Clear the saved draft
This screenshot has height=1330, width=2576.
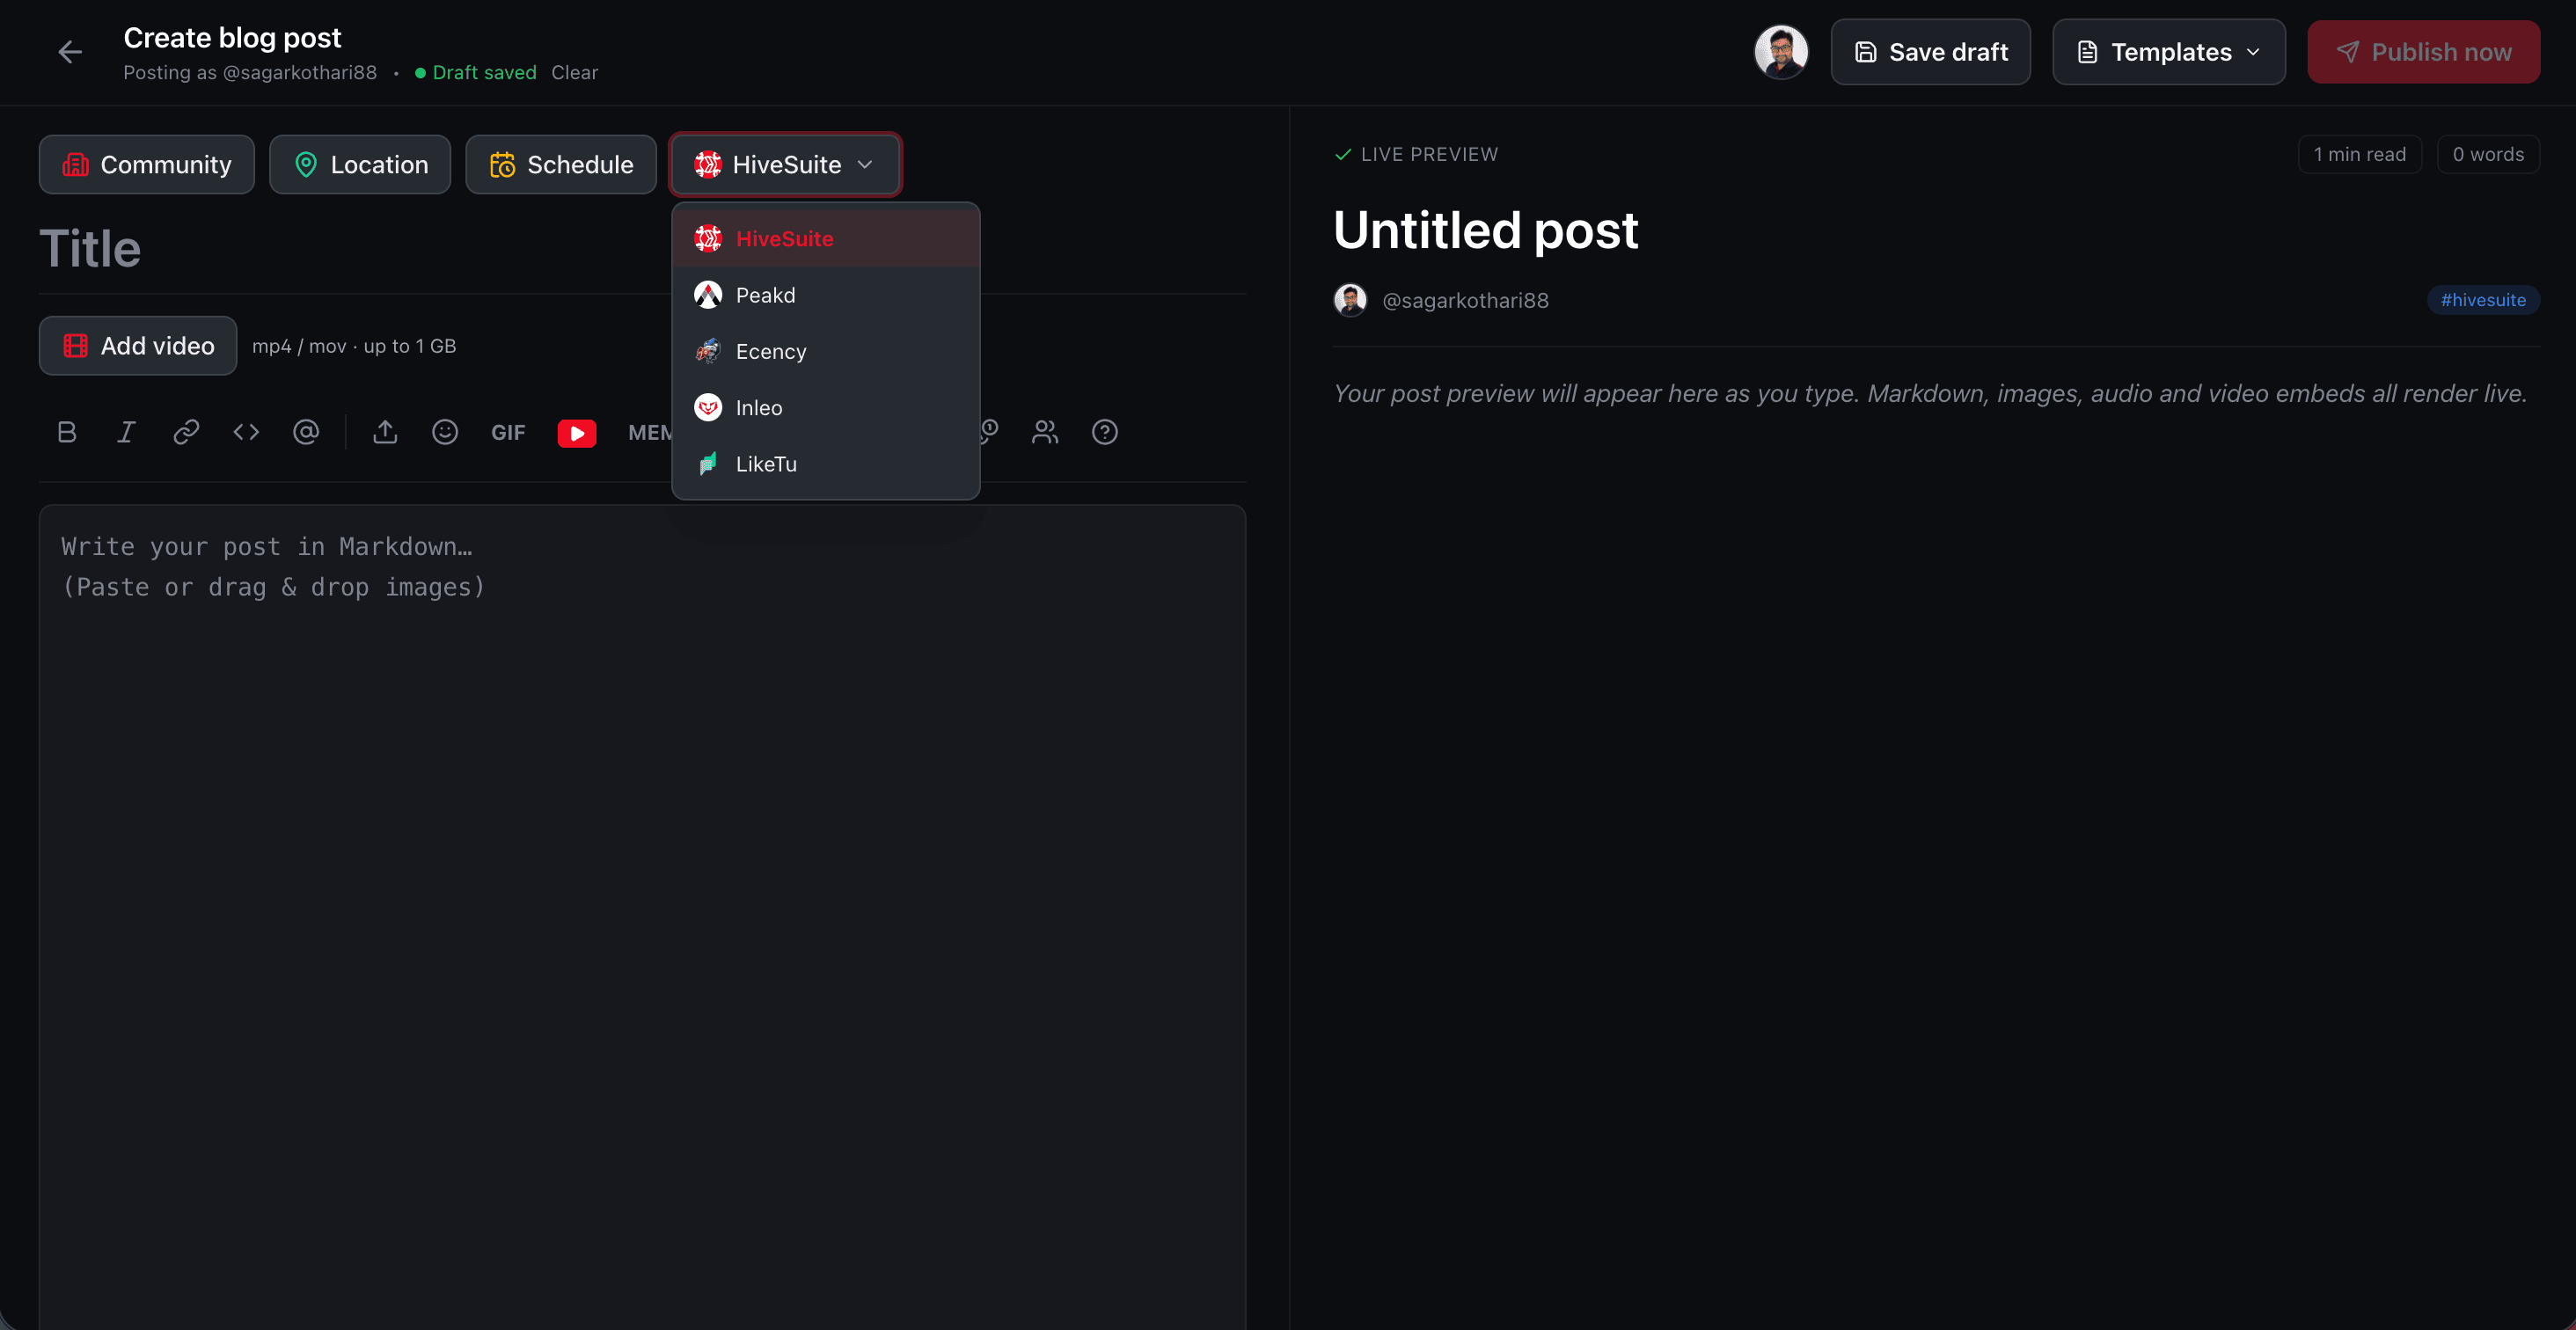(x=574, y=73)
